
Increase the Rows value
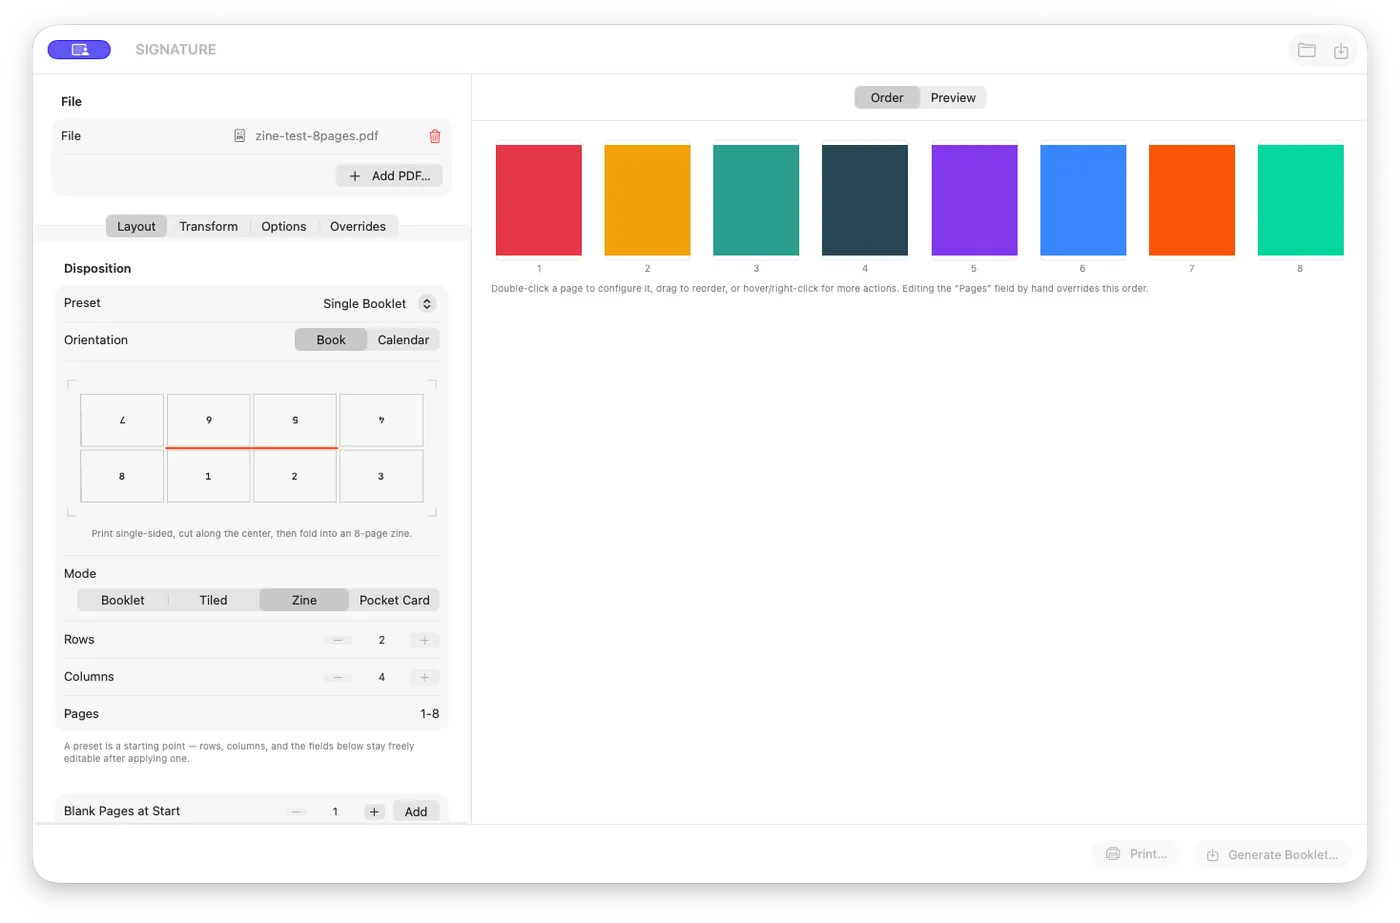pos(424,640)
